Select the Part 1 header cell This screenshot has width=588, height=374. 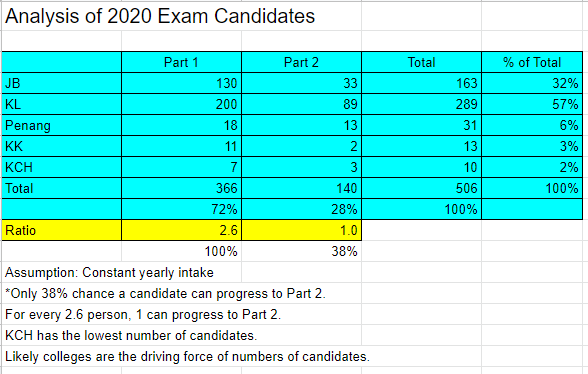tap(182, 62)
